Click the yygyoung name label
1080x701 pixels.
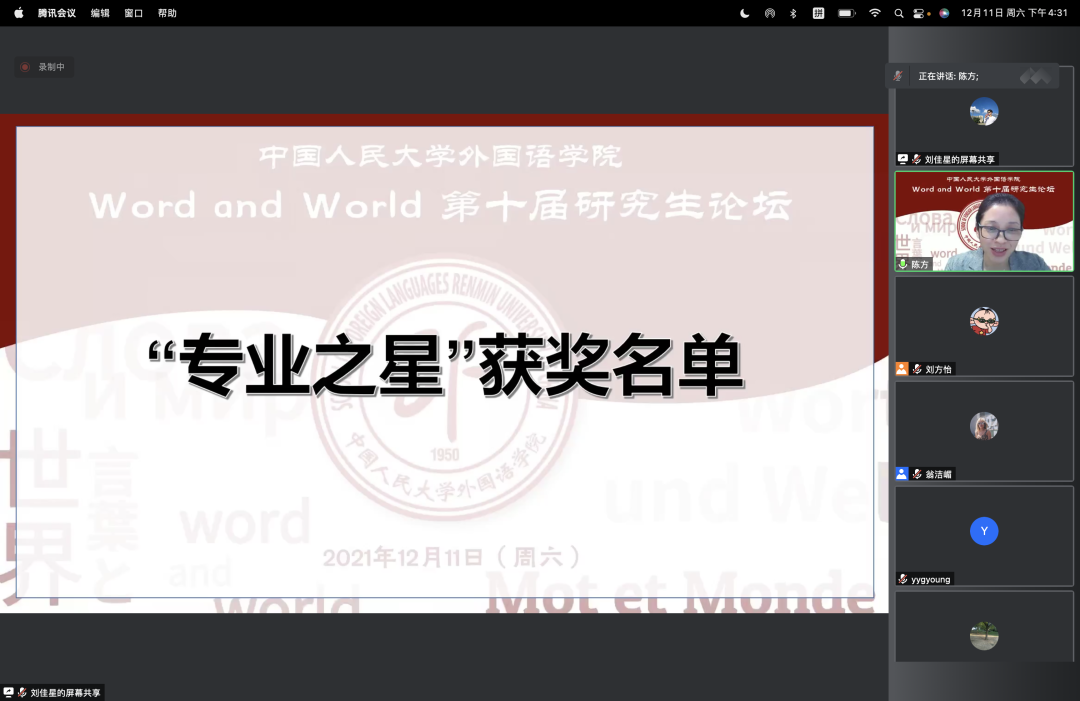[931, 580]
